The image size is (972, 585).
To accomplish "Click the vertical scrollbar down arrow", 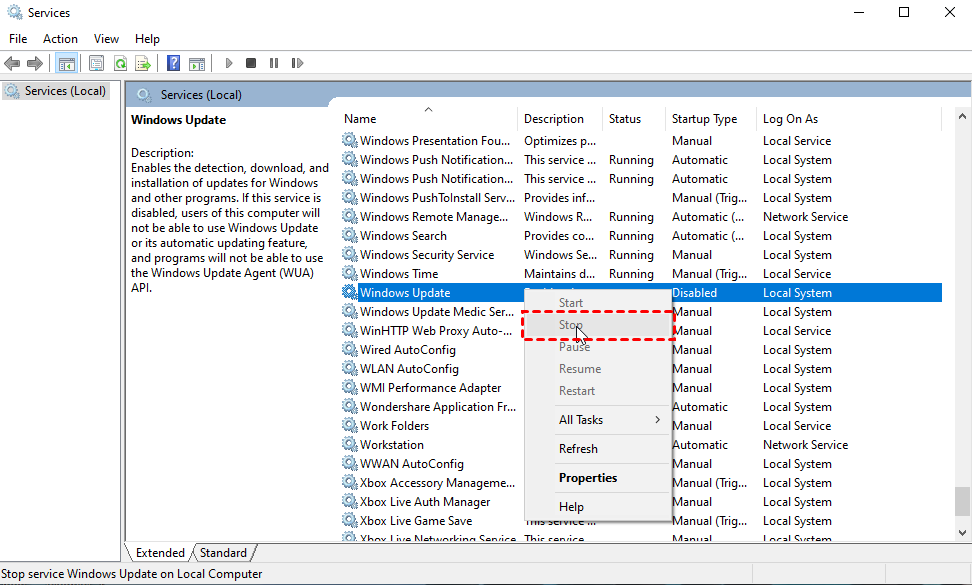I will click(962, 533).
